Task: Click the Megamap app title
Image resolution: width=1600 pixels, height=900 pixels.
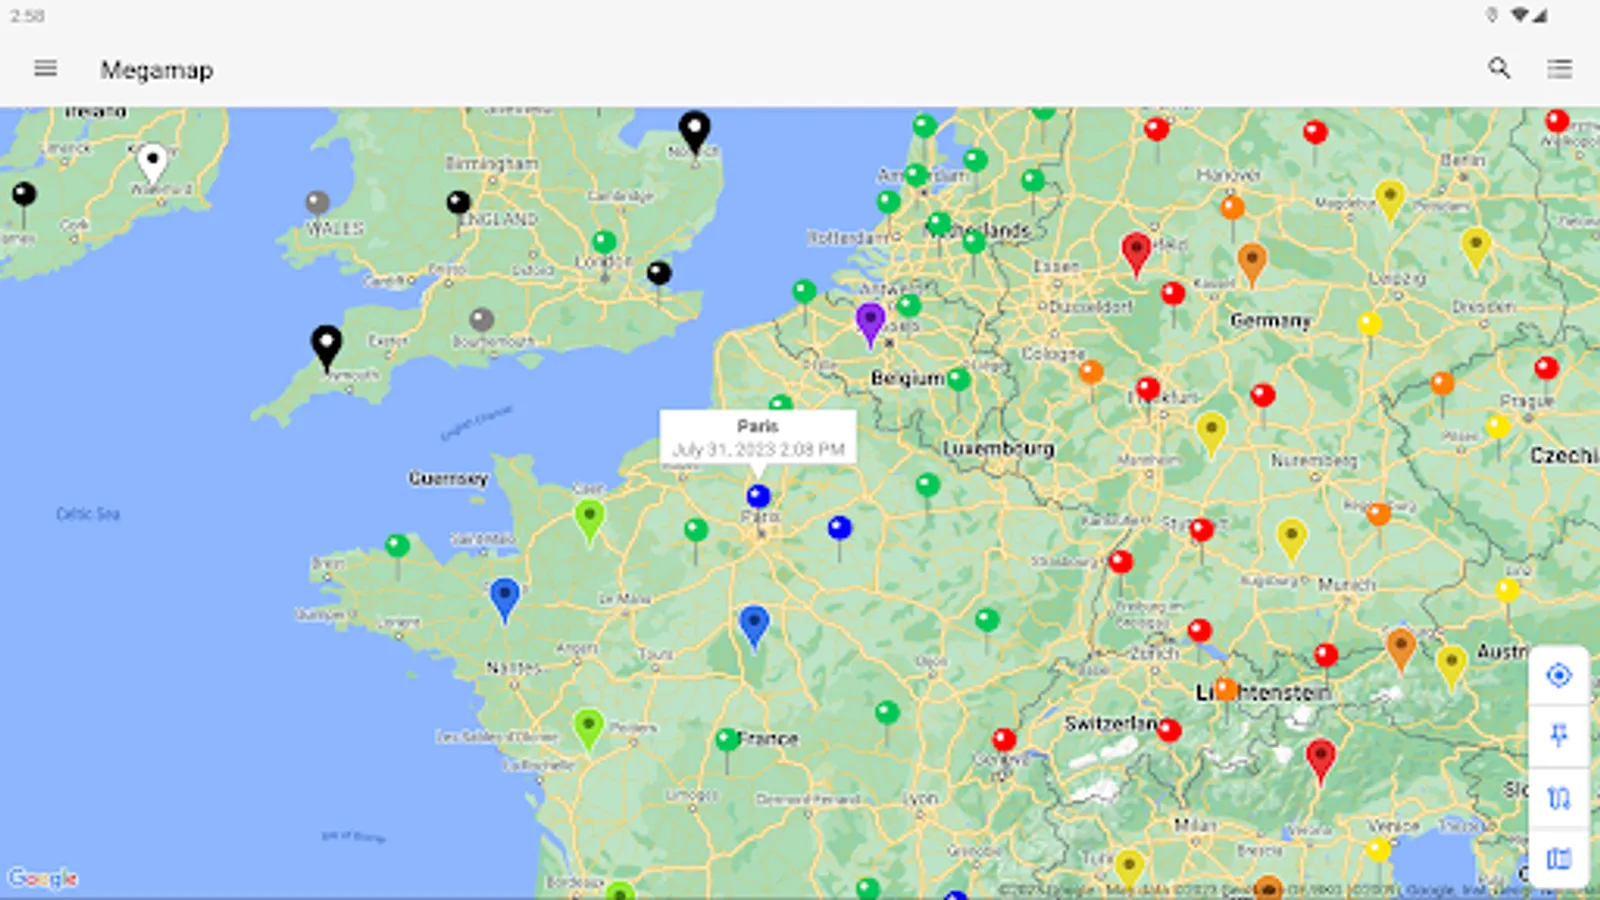Action: (157, 70)
